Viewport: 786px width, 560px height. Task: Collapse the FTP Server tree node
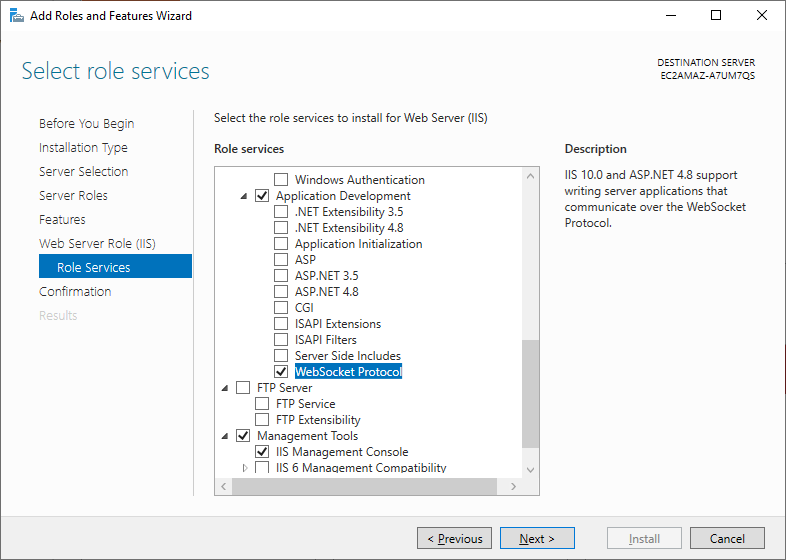point(225,389)
